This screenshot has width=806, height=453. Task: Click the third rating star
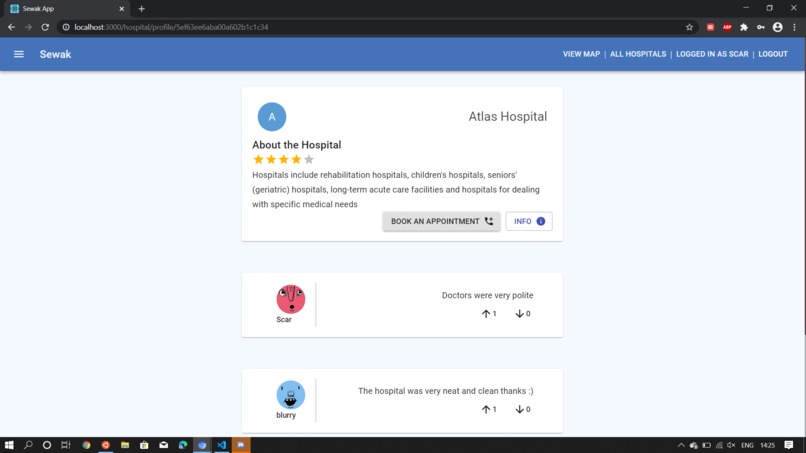284,159
